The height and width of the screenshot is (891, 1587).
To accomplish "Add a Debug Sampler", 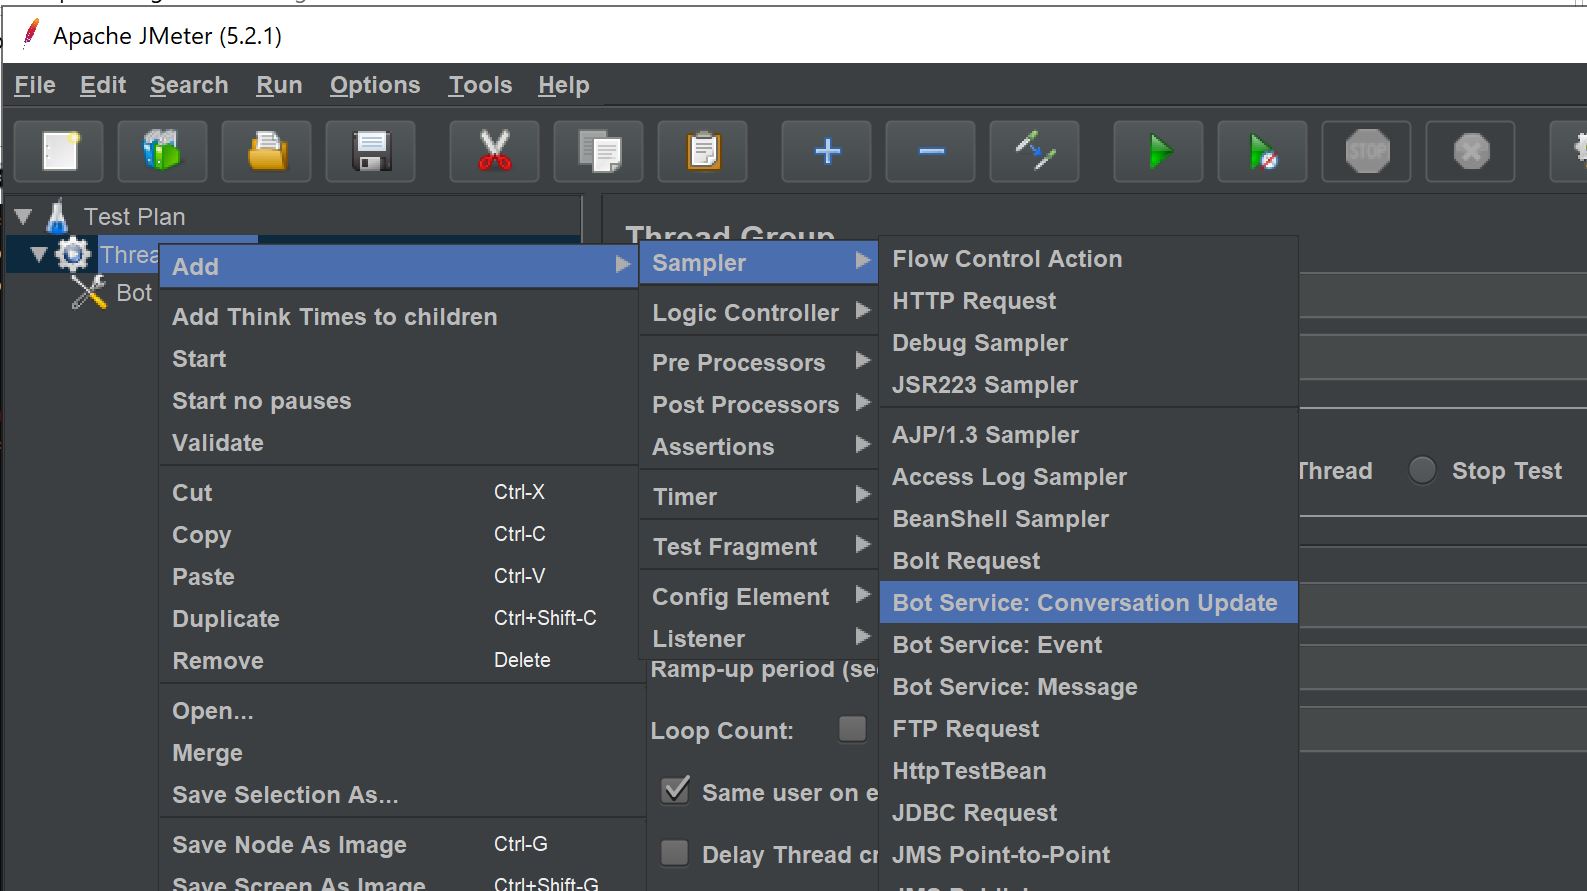I will tap(1089, 343).
